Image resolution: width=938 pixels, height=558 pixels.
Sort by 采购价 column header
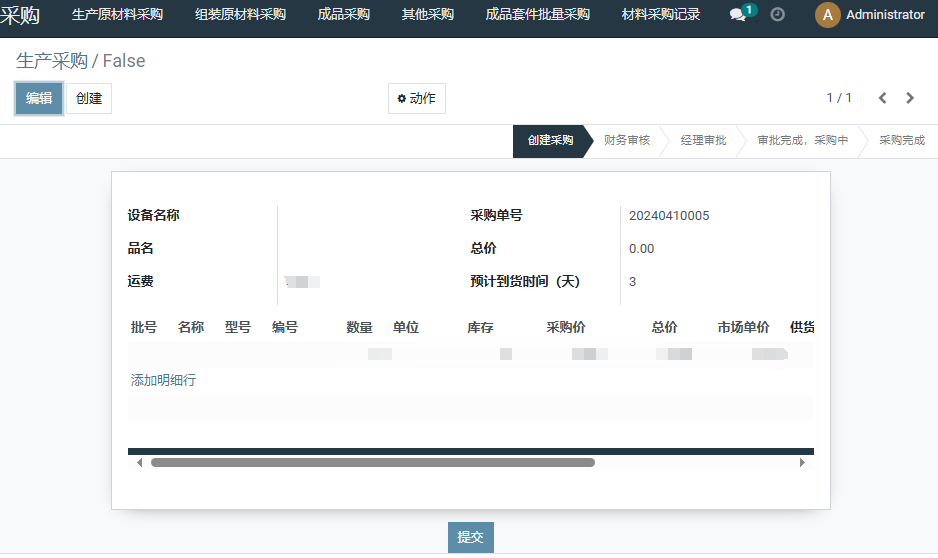coord(565,327)
